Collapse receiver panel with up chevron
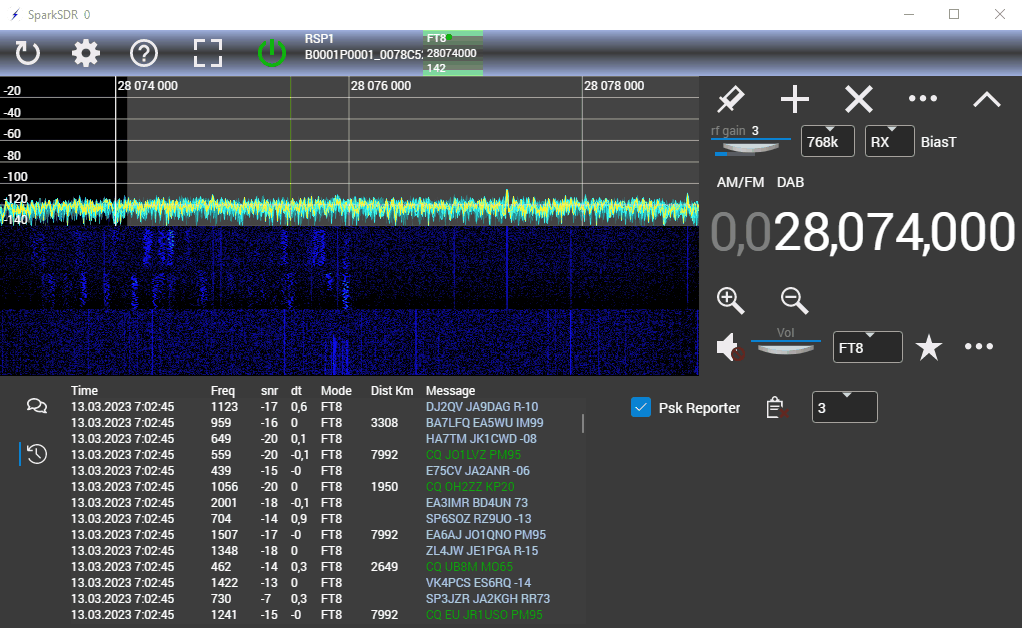Image resolution: width=1022 pixels, height=628 pixels. pyautogui.click(x=987, y=99)
